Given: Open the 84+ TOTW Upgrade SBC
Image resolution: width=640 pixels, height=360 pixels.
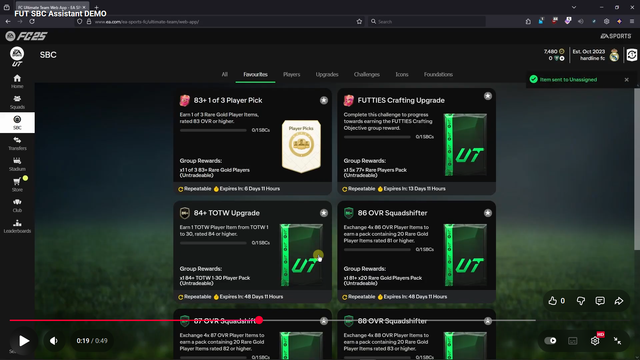Looking at the screenshot, I should (x=253, y=252).
